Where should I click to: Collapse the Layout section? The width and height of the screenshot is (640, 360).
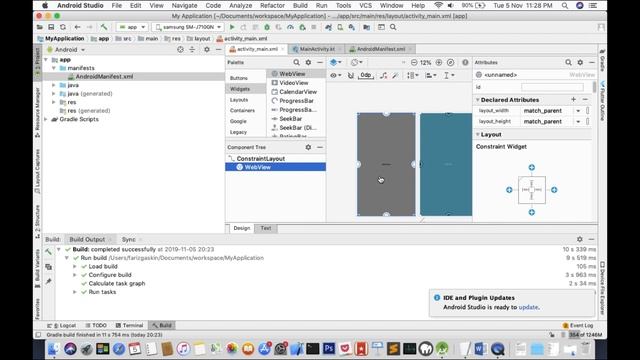point(478,134)
